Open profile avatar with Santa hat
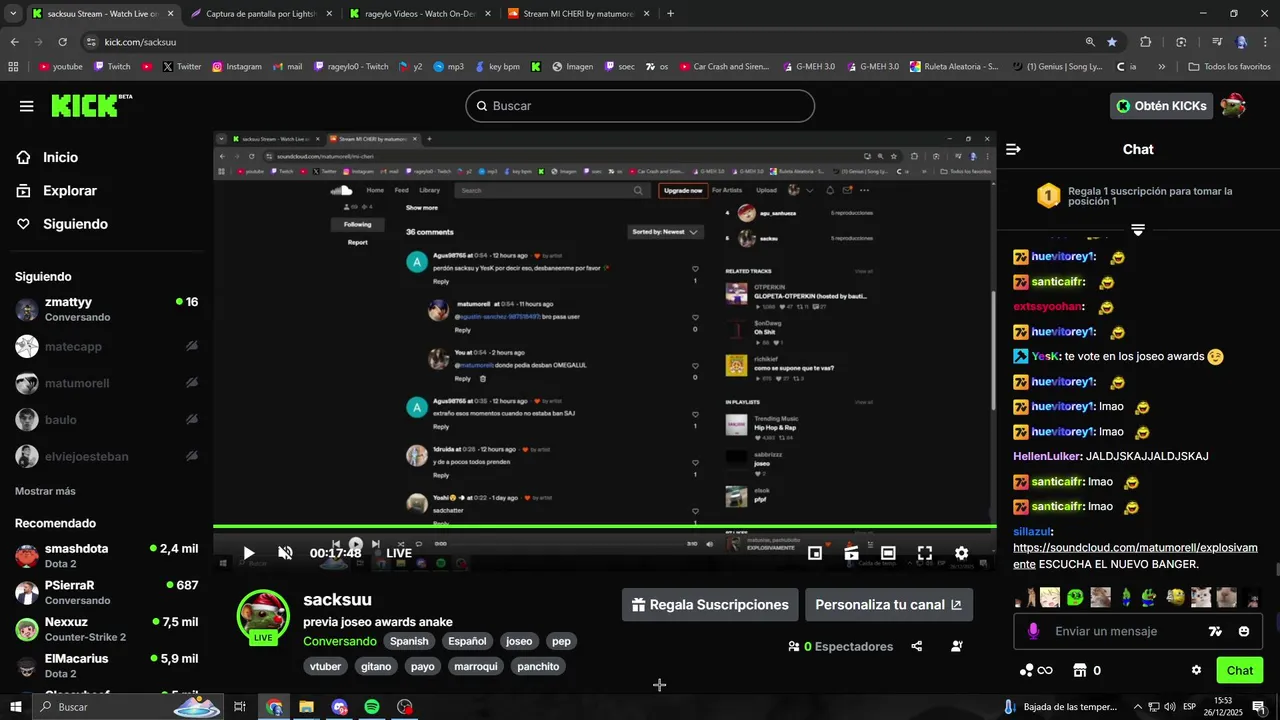This screenshot has width=1280, height=720. pyautogui.click(x=1233, y=105)
